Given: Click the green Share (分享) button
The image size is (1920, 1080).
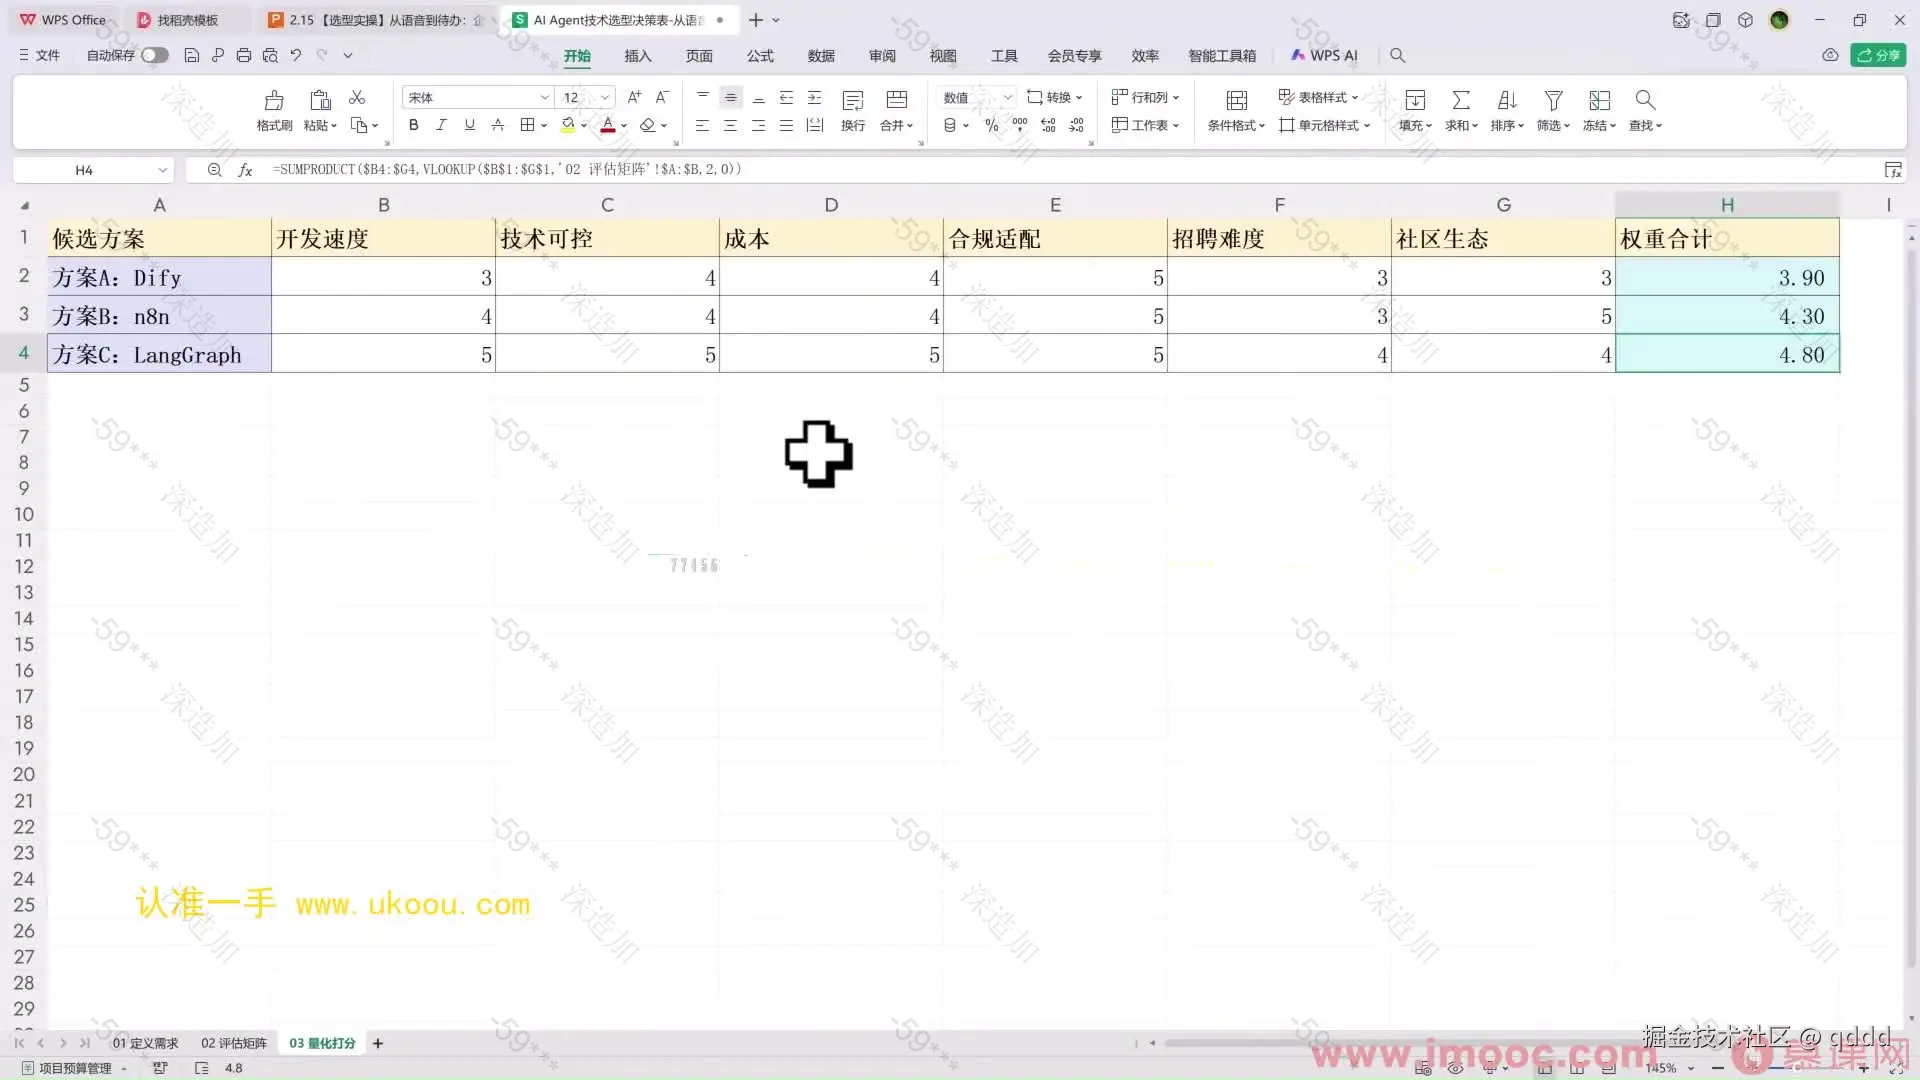Looking at the screenshot, I should [1878, 55].
